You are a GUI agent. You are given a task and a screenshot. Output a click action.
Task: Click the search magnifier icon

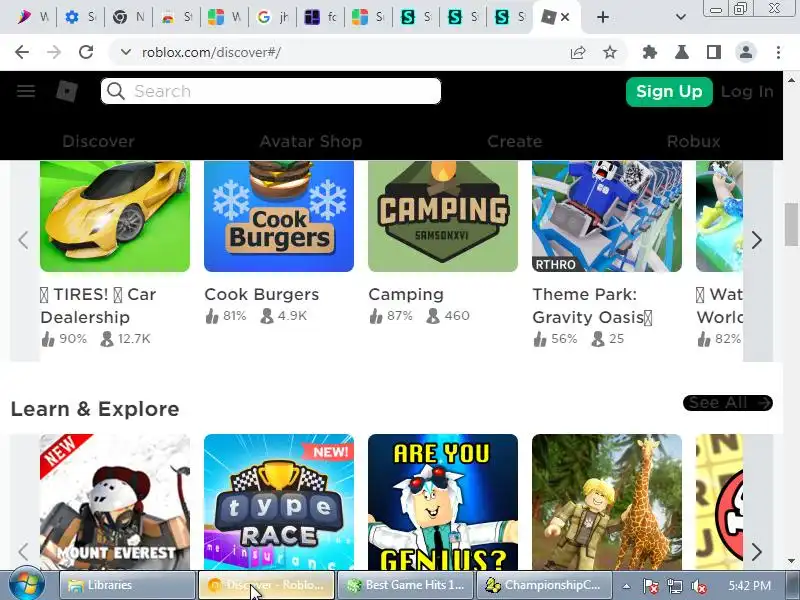coord(116,91)
